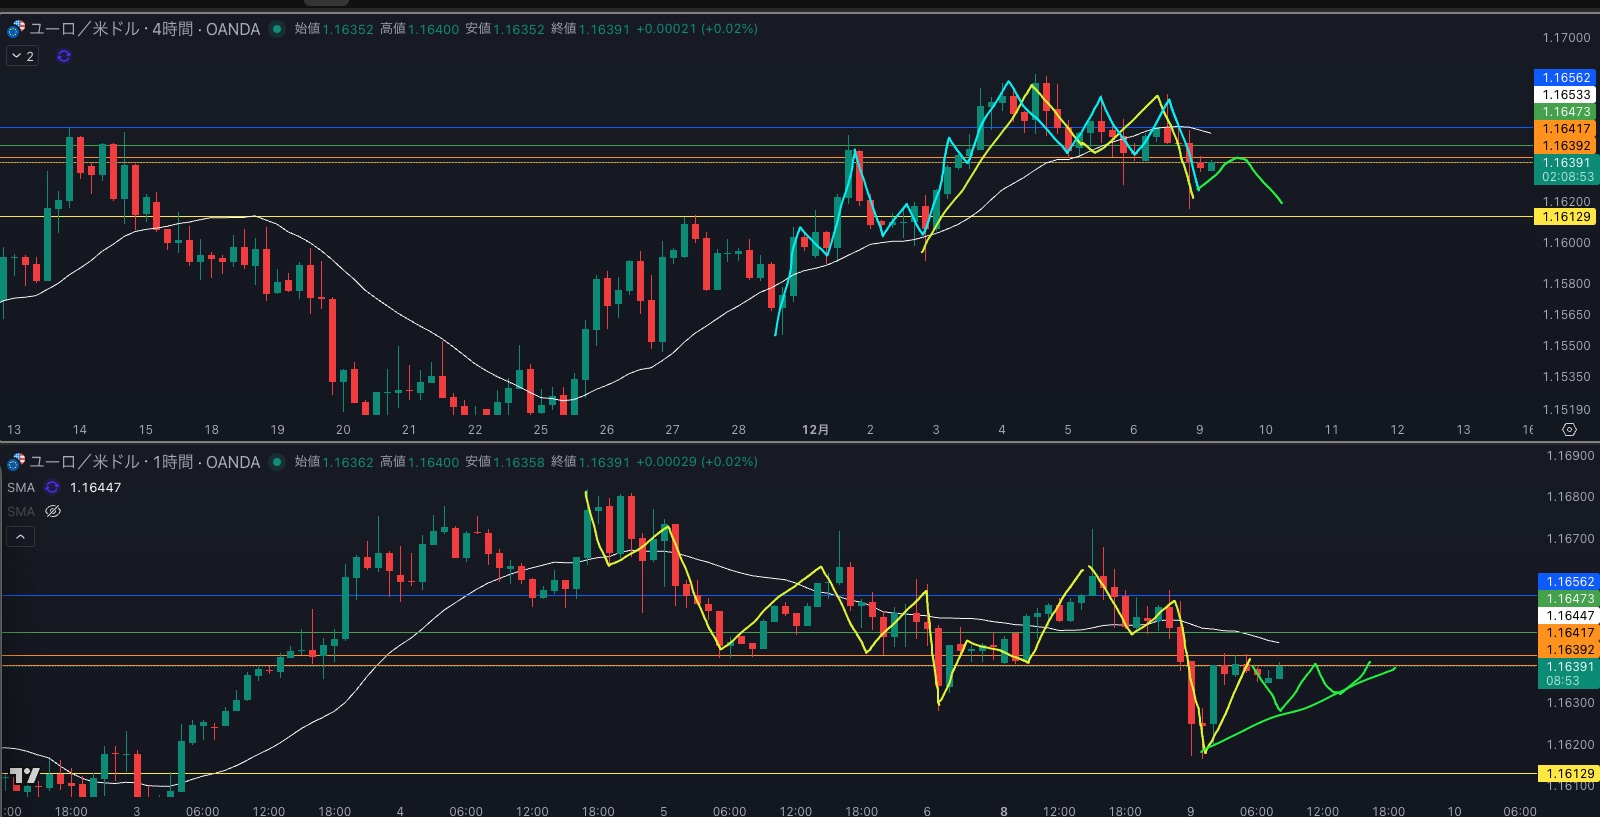Click the blue 1.16562 price label on 4-hour axis

[x=1565, y=78]
